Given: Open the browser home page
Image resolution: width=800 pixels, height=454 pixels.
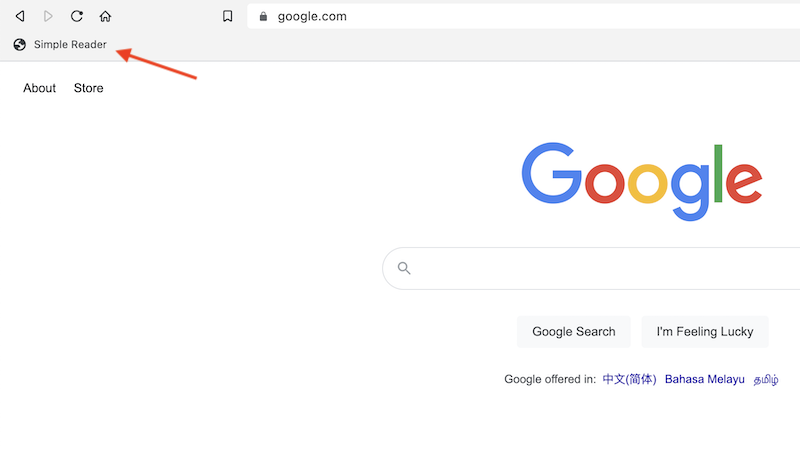Looking at the screenshot, I should tap(105, 16).
